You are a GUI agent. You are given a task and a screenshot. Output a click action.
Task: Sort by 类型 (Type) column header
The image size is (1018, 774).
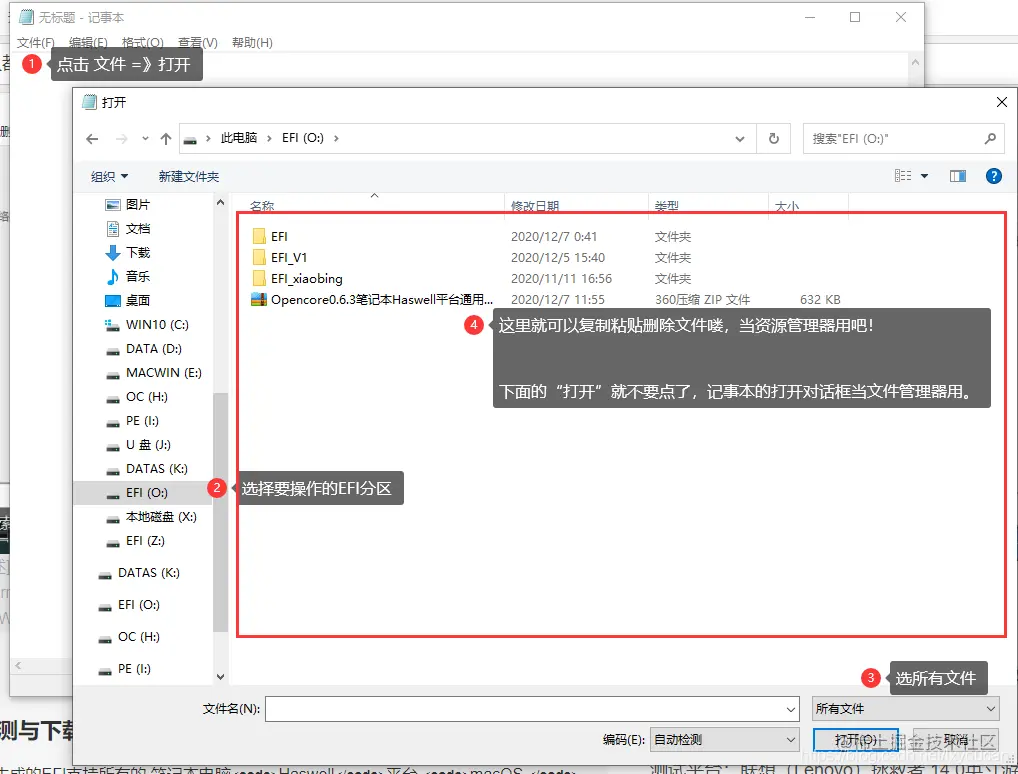pos(666,206)
